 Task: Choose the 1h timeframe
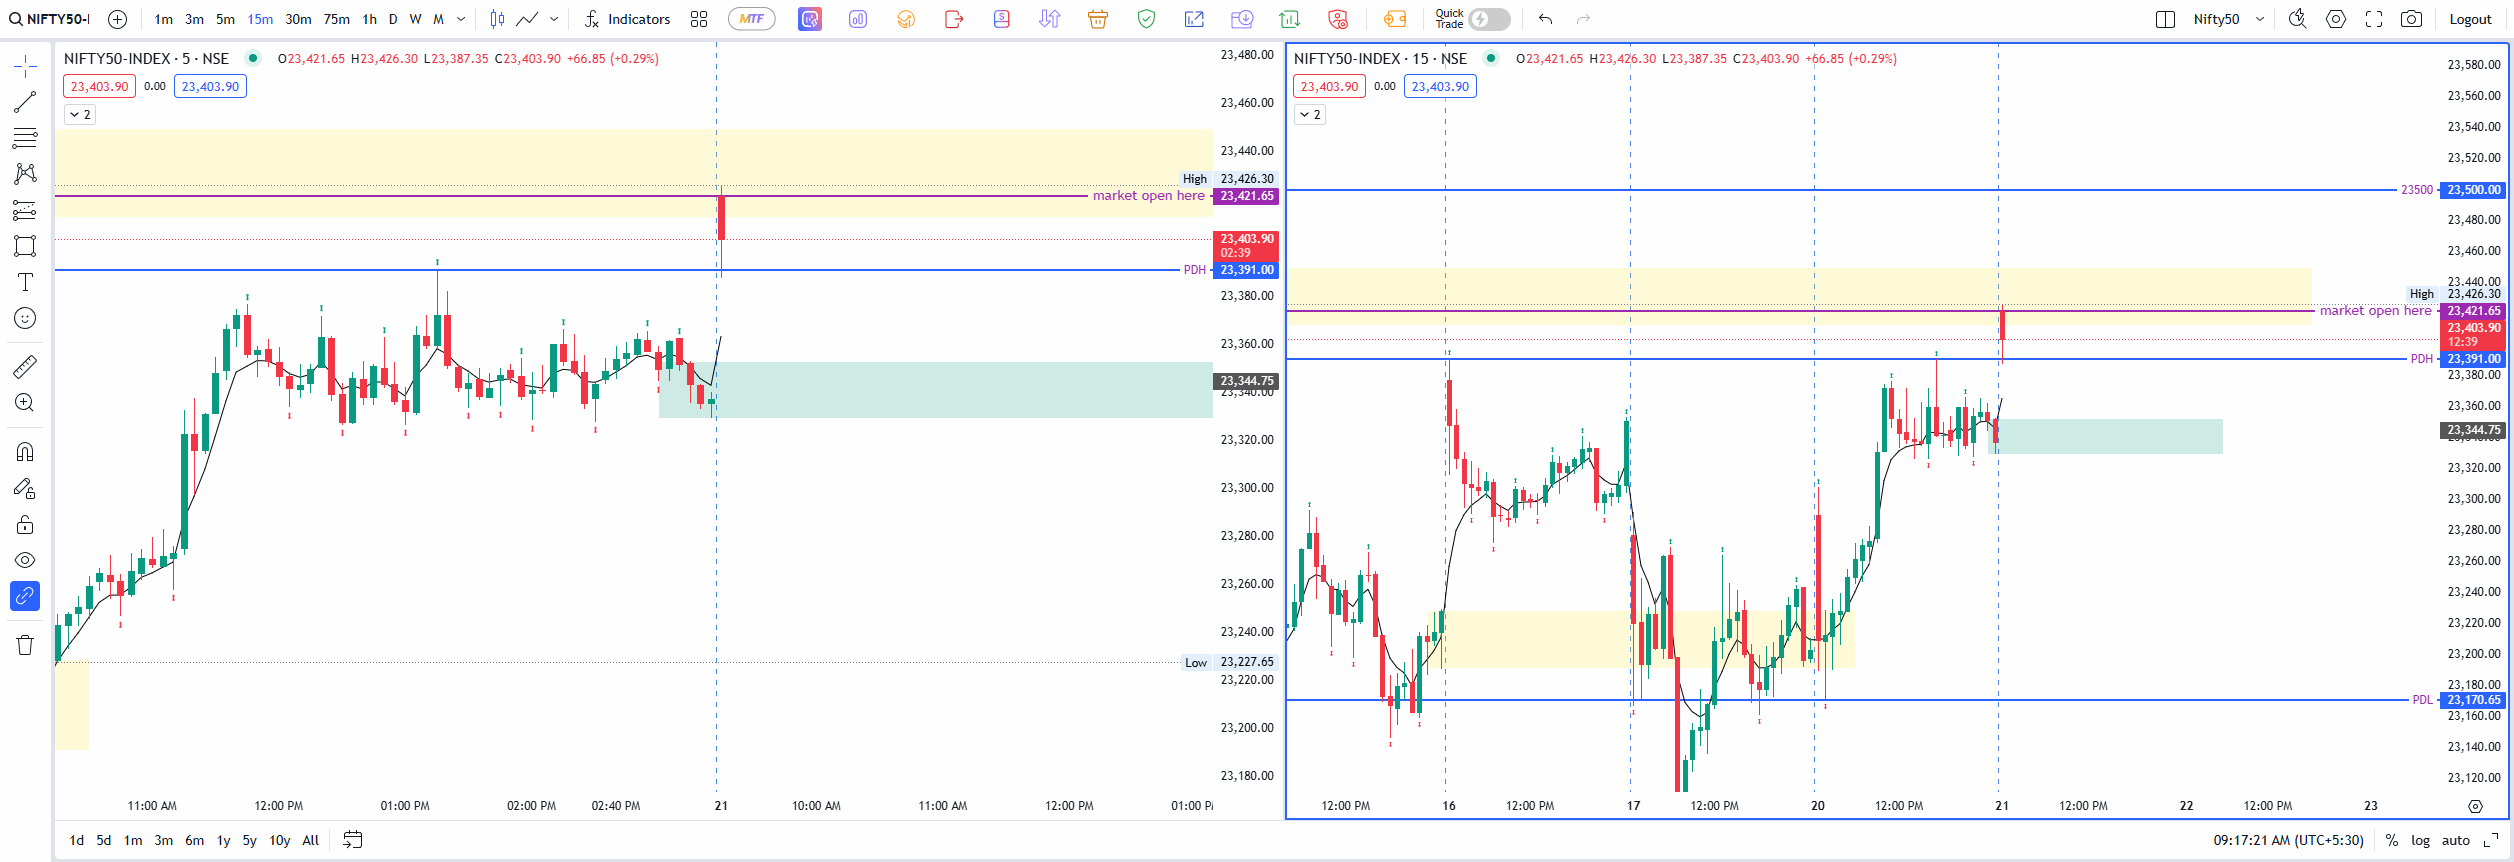(369, 19)
